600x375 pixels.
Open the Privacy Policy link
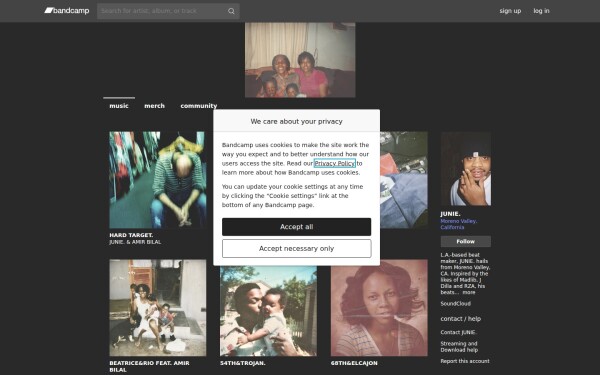[x=334, y=163]
